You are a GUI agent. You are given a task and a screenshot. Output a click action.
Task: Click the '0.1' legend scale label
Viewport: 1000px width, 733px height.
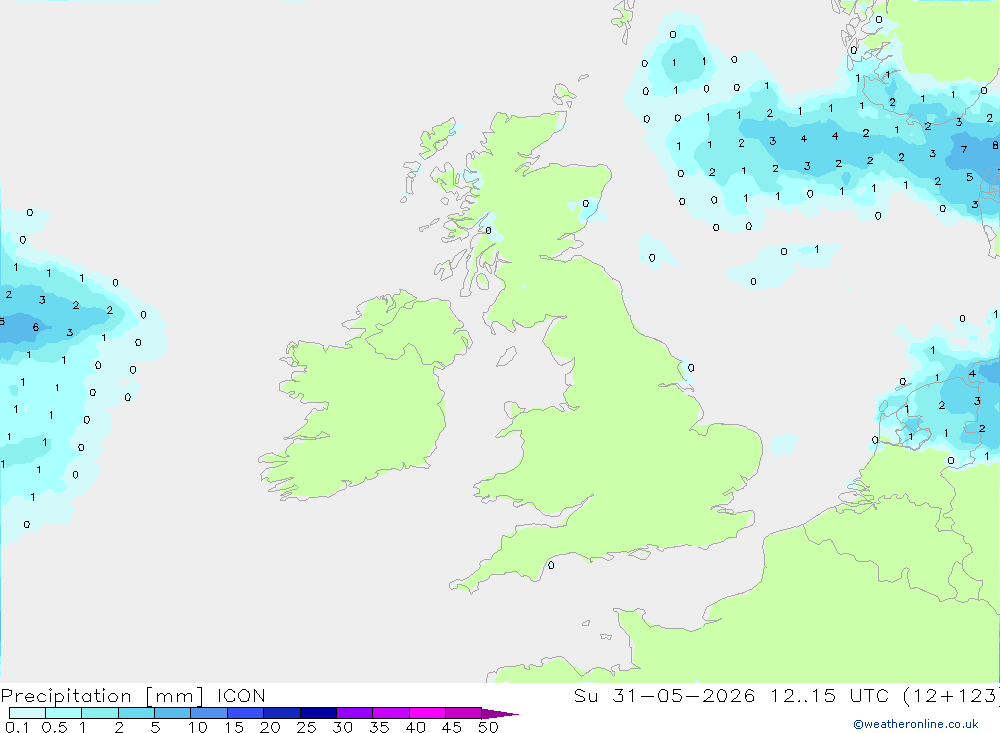tap(17, 727)
